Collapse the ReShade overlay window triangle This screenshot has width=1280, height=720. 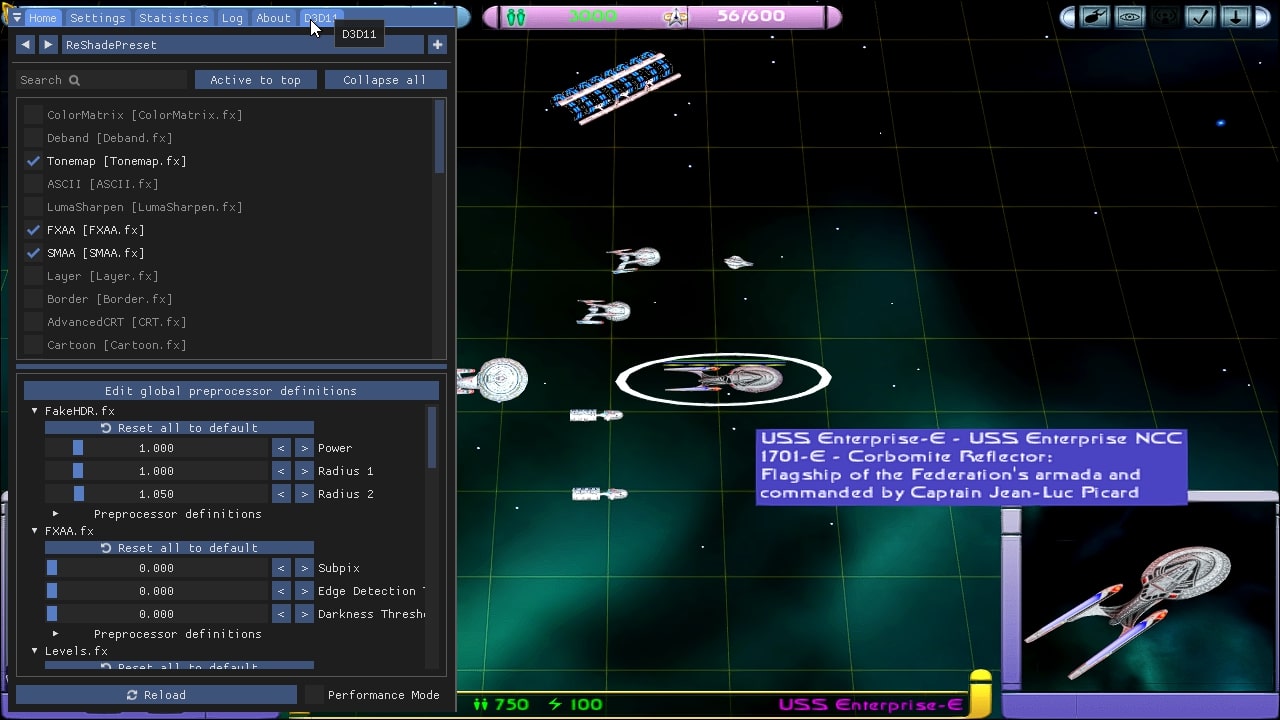click(x=17, y=18)
